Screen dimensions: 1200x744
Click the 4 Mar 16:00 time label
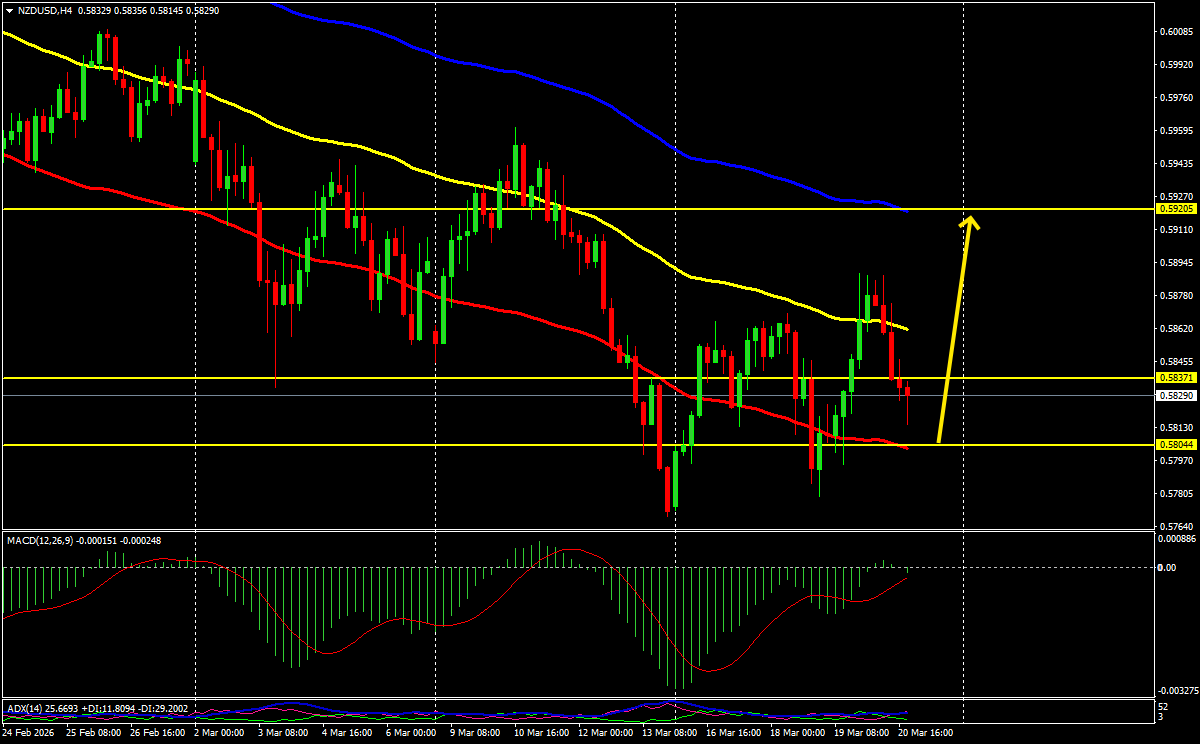[x=349, y=734]
